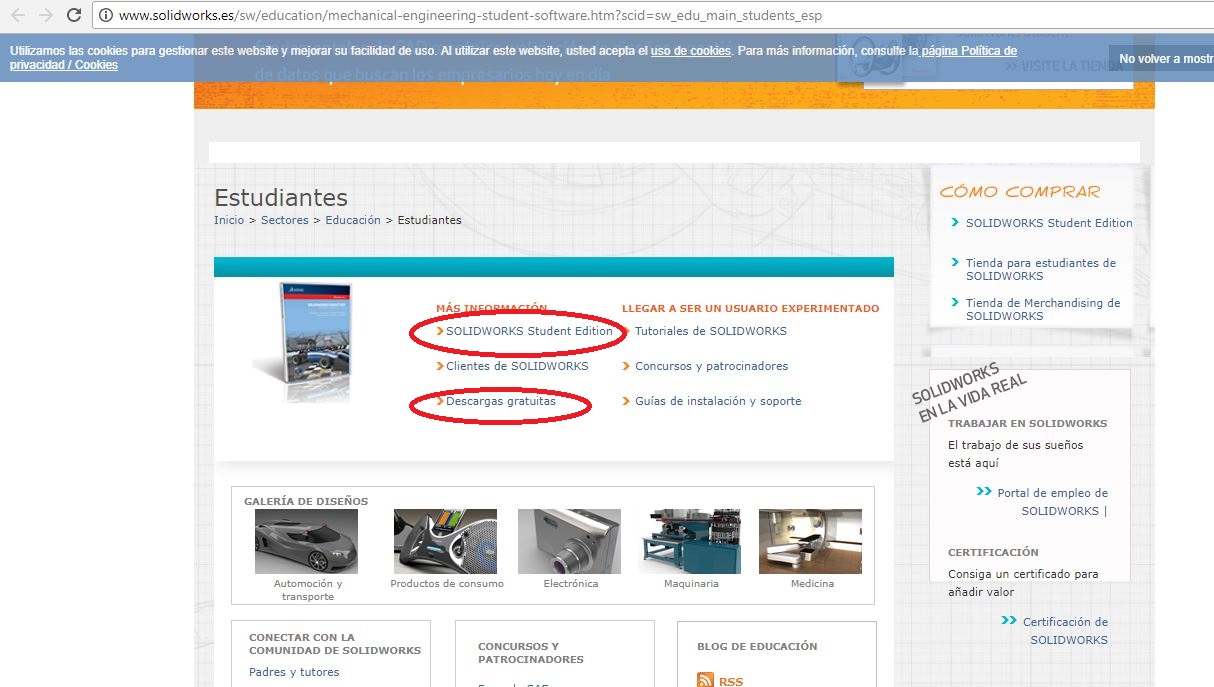
Task: Open Concursos y patrocinadores link
Action: (711, 366)
